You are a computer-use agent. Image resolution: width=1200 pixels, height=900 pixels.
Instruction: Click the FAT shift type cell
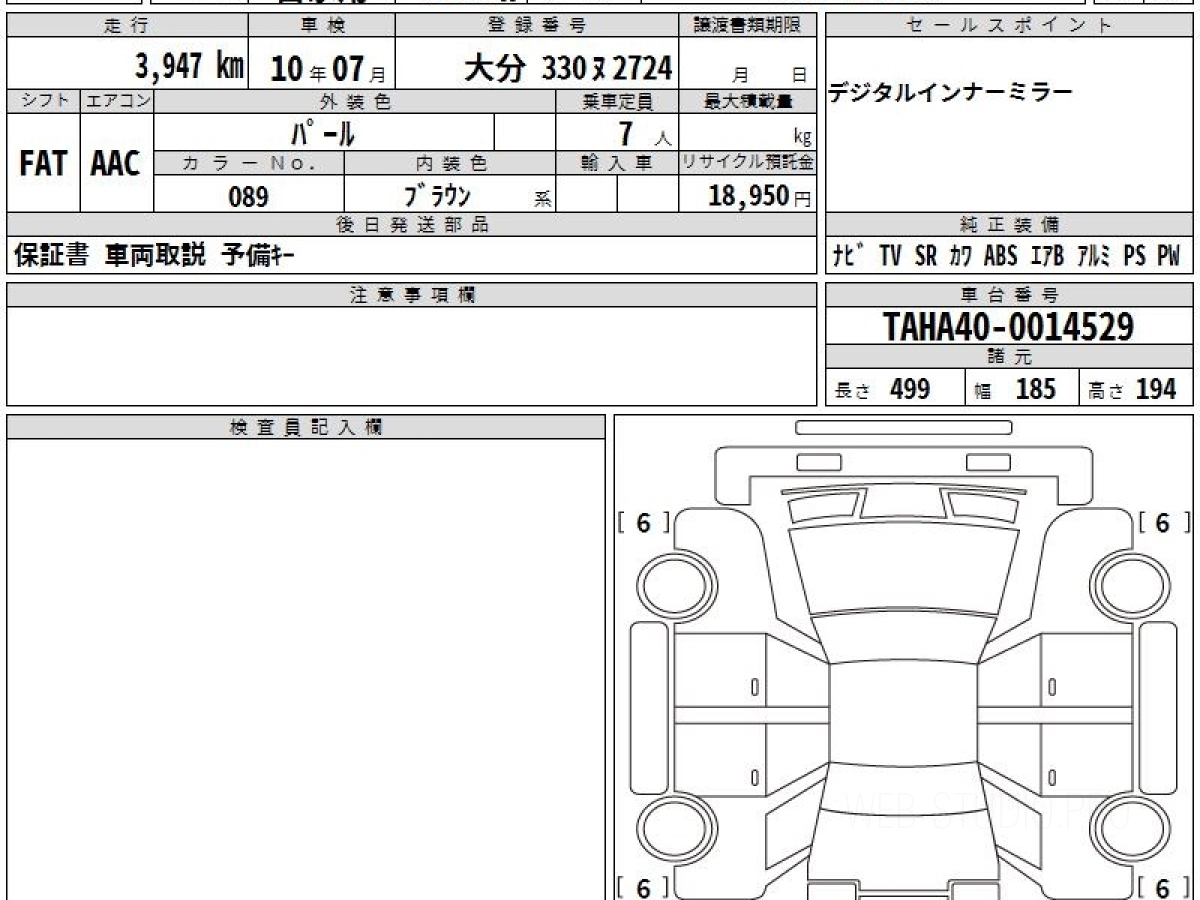coord(43,164)
